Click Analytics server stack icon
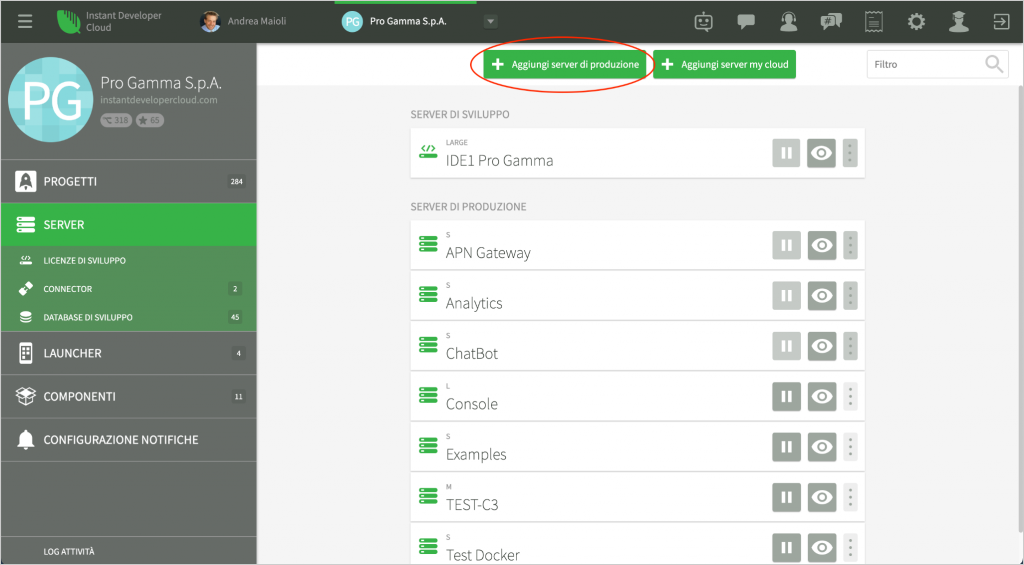This screenshot has height=565, width=1024. pos(428,295)
